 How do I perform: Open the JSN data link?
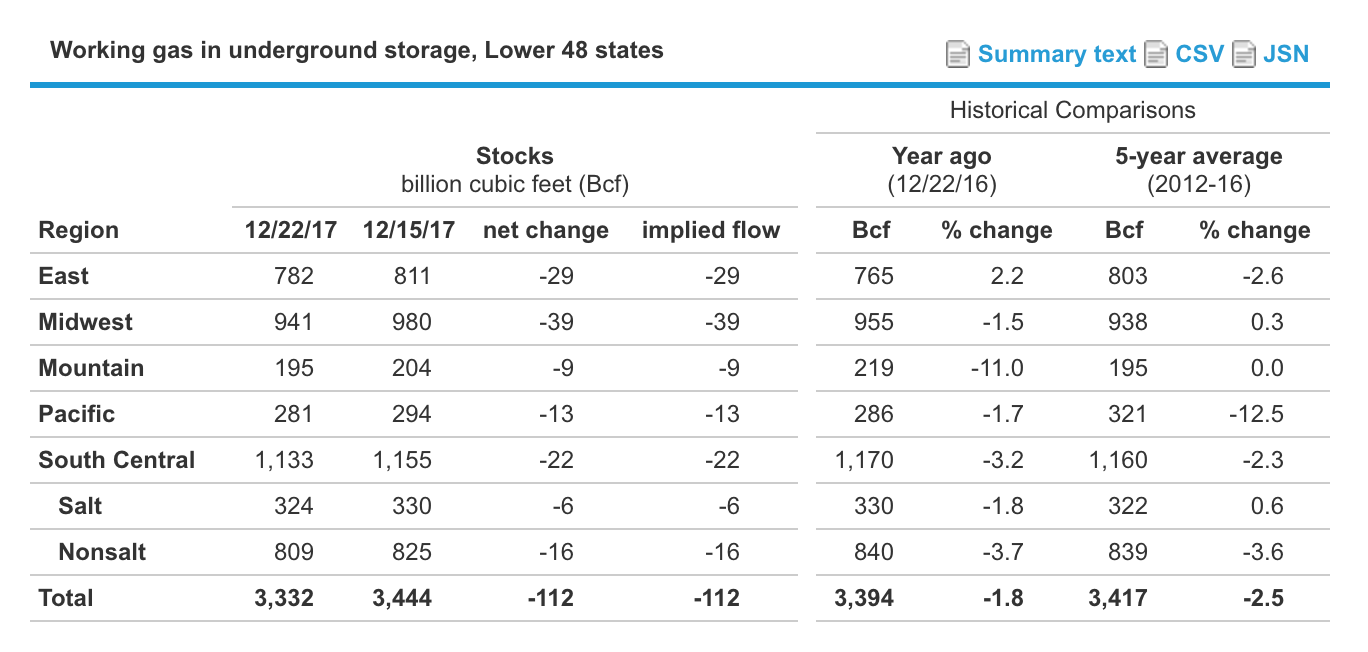coord(1287,54)
